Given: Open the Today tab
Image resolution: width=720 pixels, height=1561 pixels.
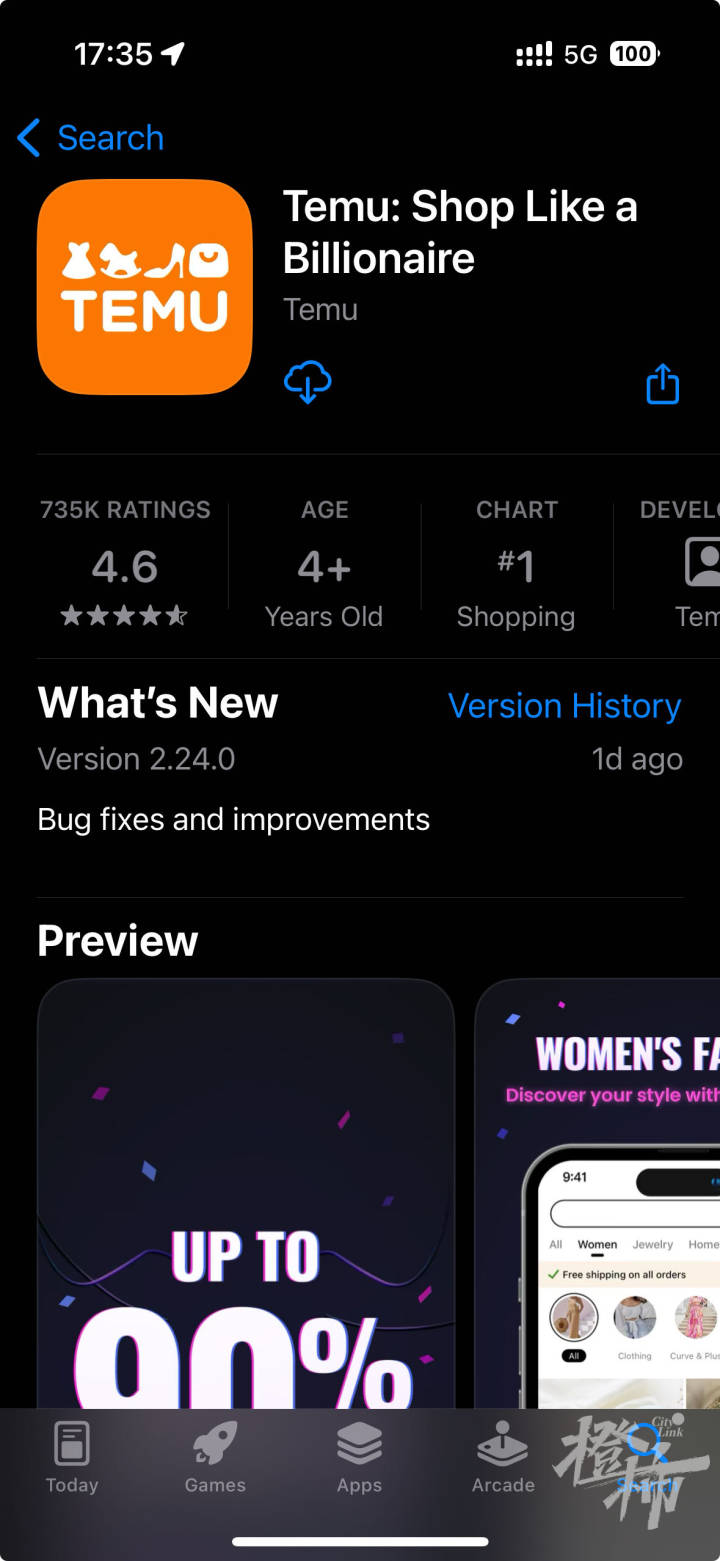Looking at the screenshot, I should click(72, 1457).
